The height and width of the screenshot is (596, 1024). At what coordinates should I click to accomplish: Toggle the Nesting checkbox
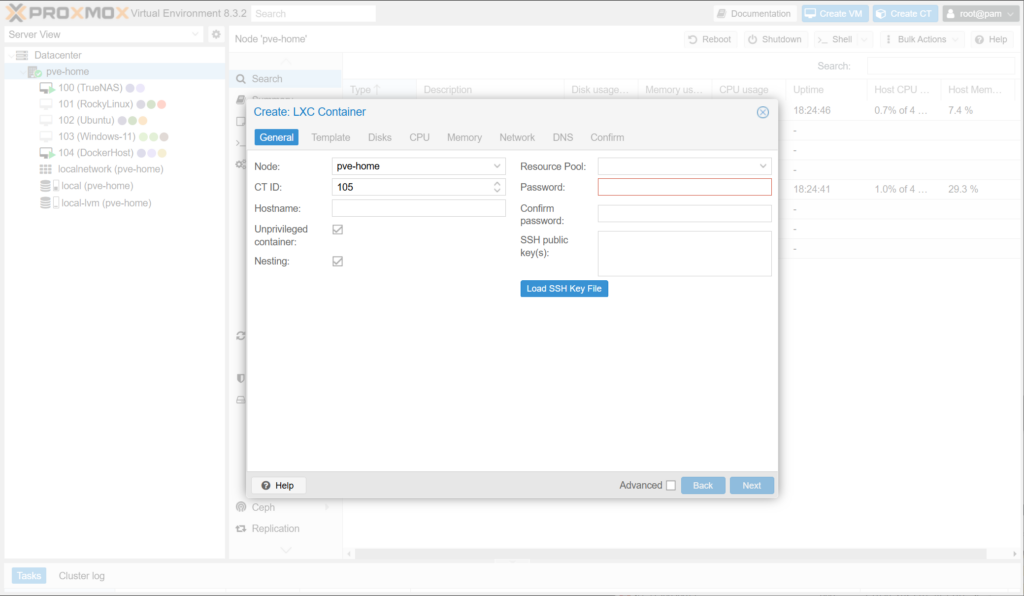pos(338,261)
